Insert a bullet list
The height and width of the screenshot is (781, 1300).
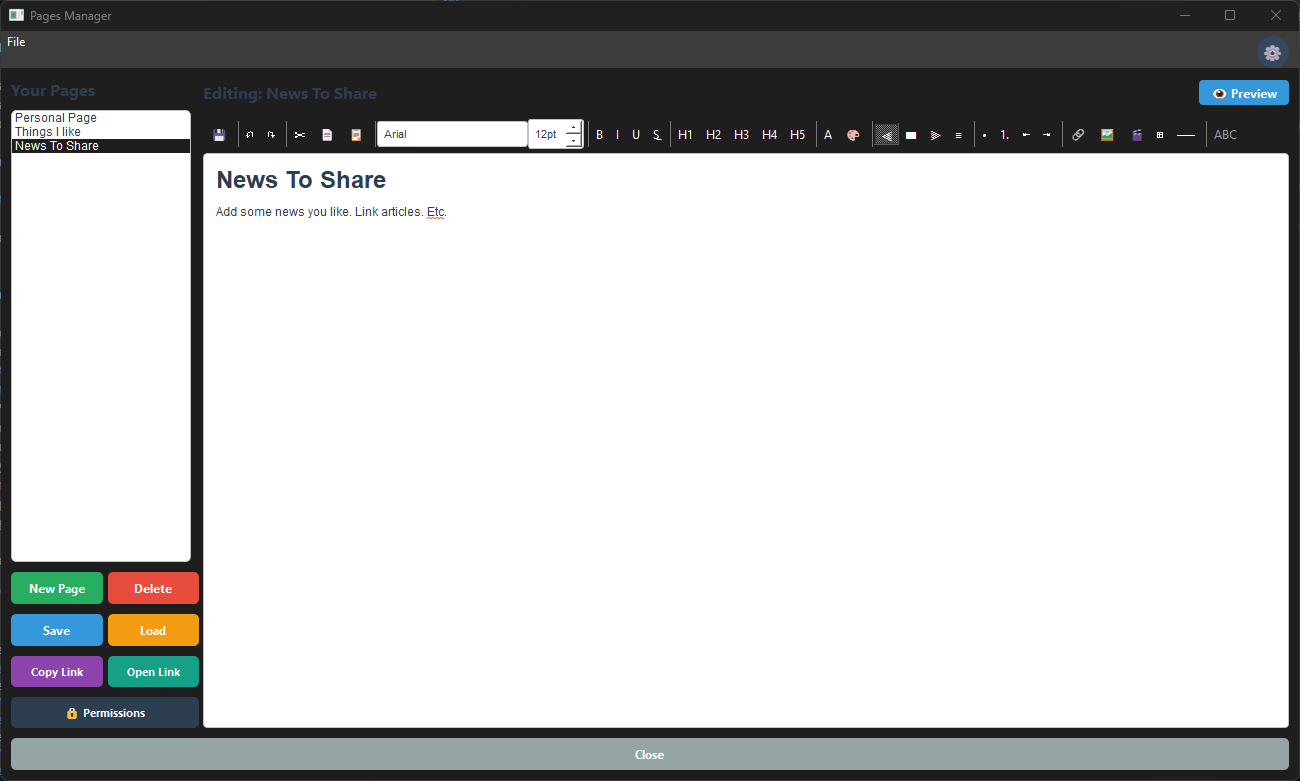click(985, 135)
